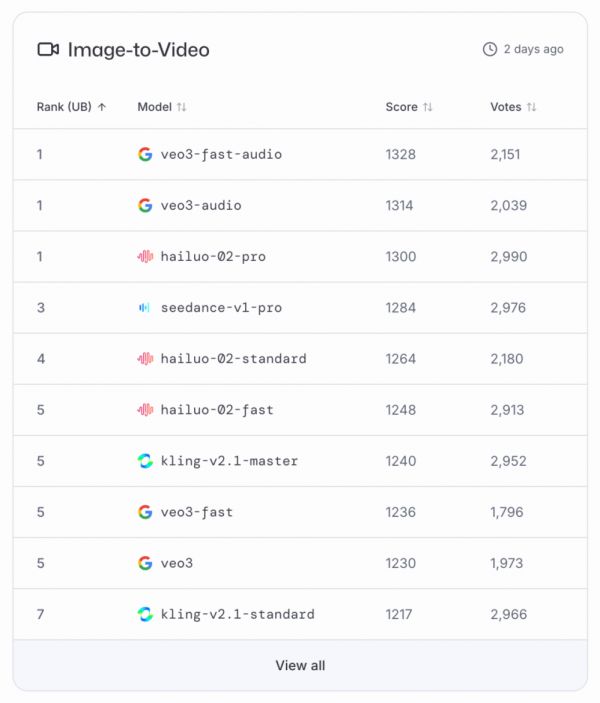Viewport: 600px width, 703px height.
Task: Click the video camera icon beside Image-to-Video
Action: [48, 49]
